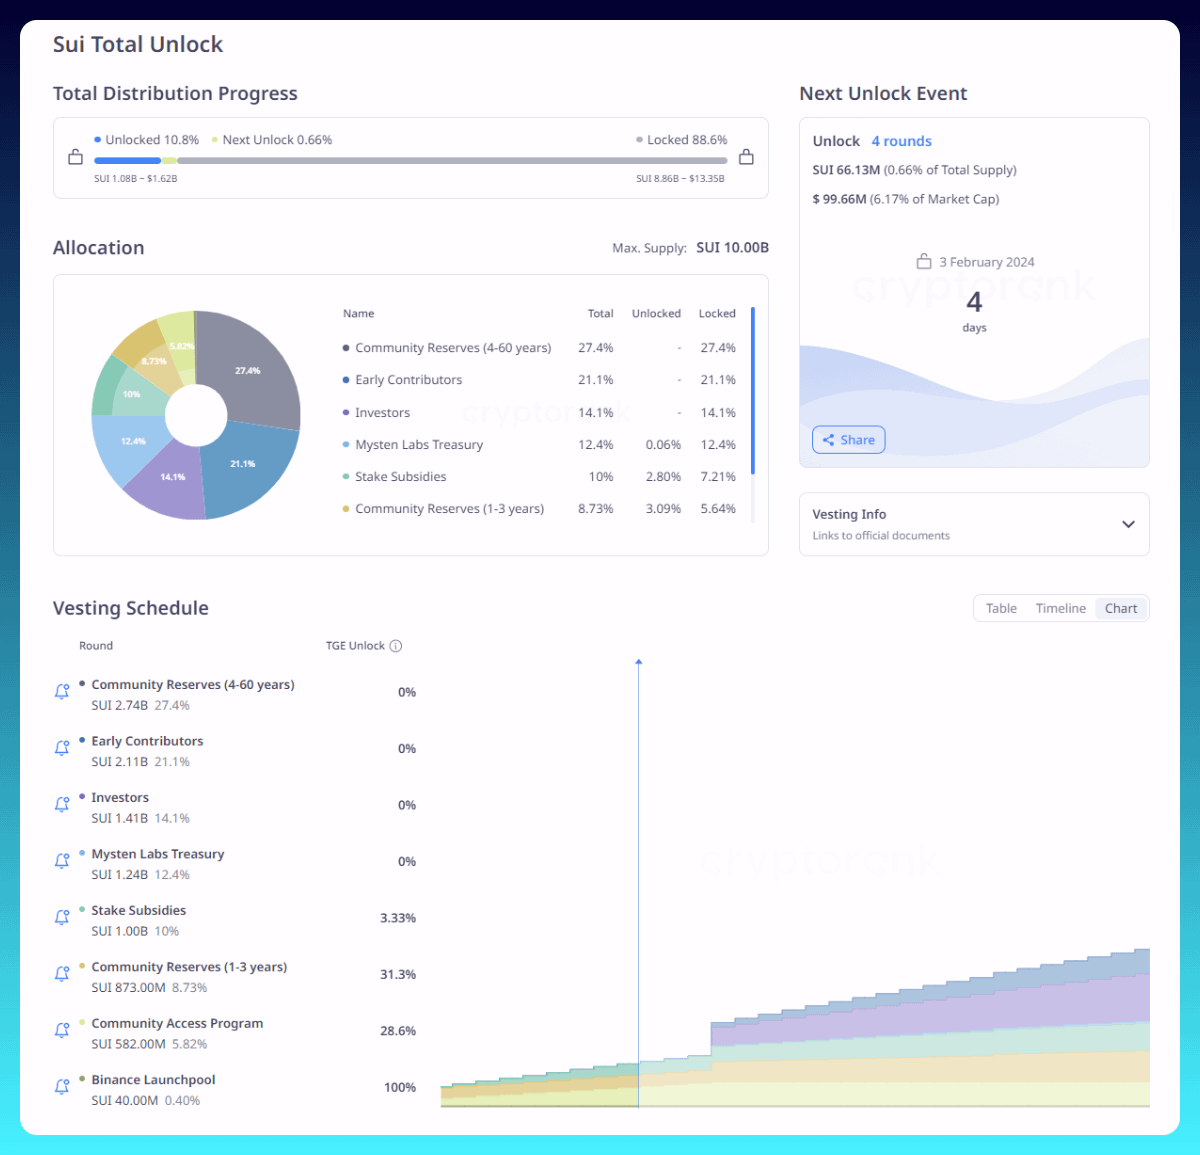Click the 0.06% unlocked value for Mysten Labs
The height and width of the screenshot is (1155, 1200).
click(x=663, y=445)
